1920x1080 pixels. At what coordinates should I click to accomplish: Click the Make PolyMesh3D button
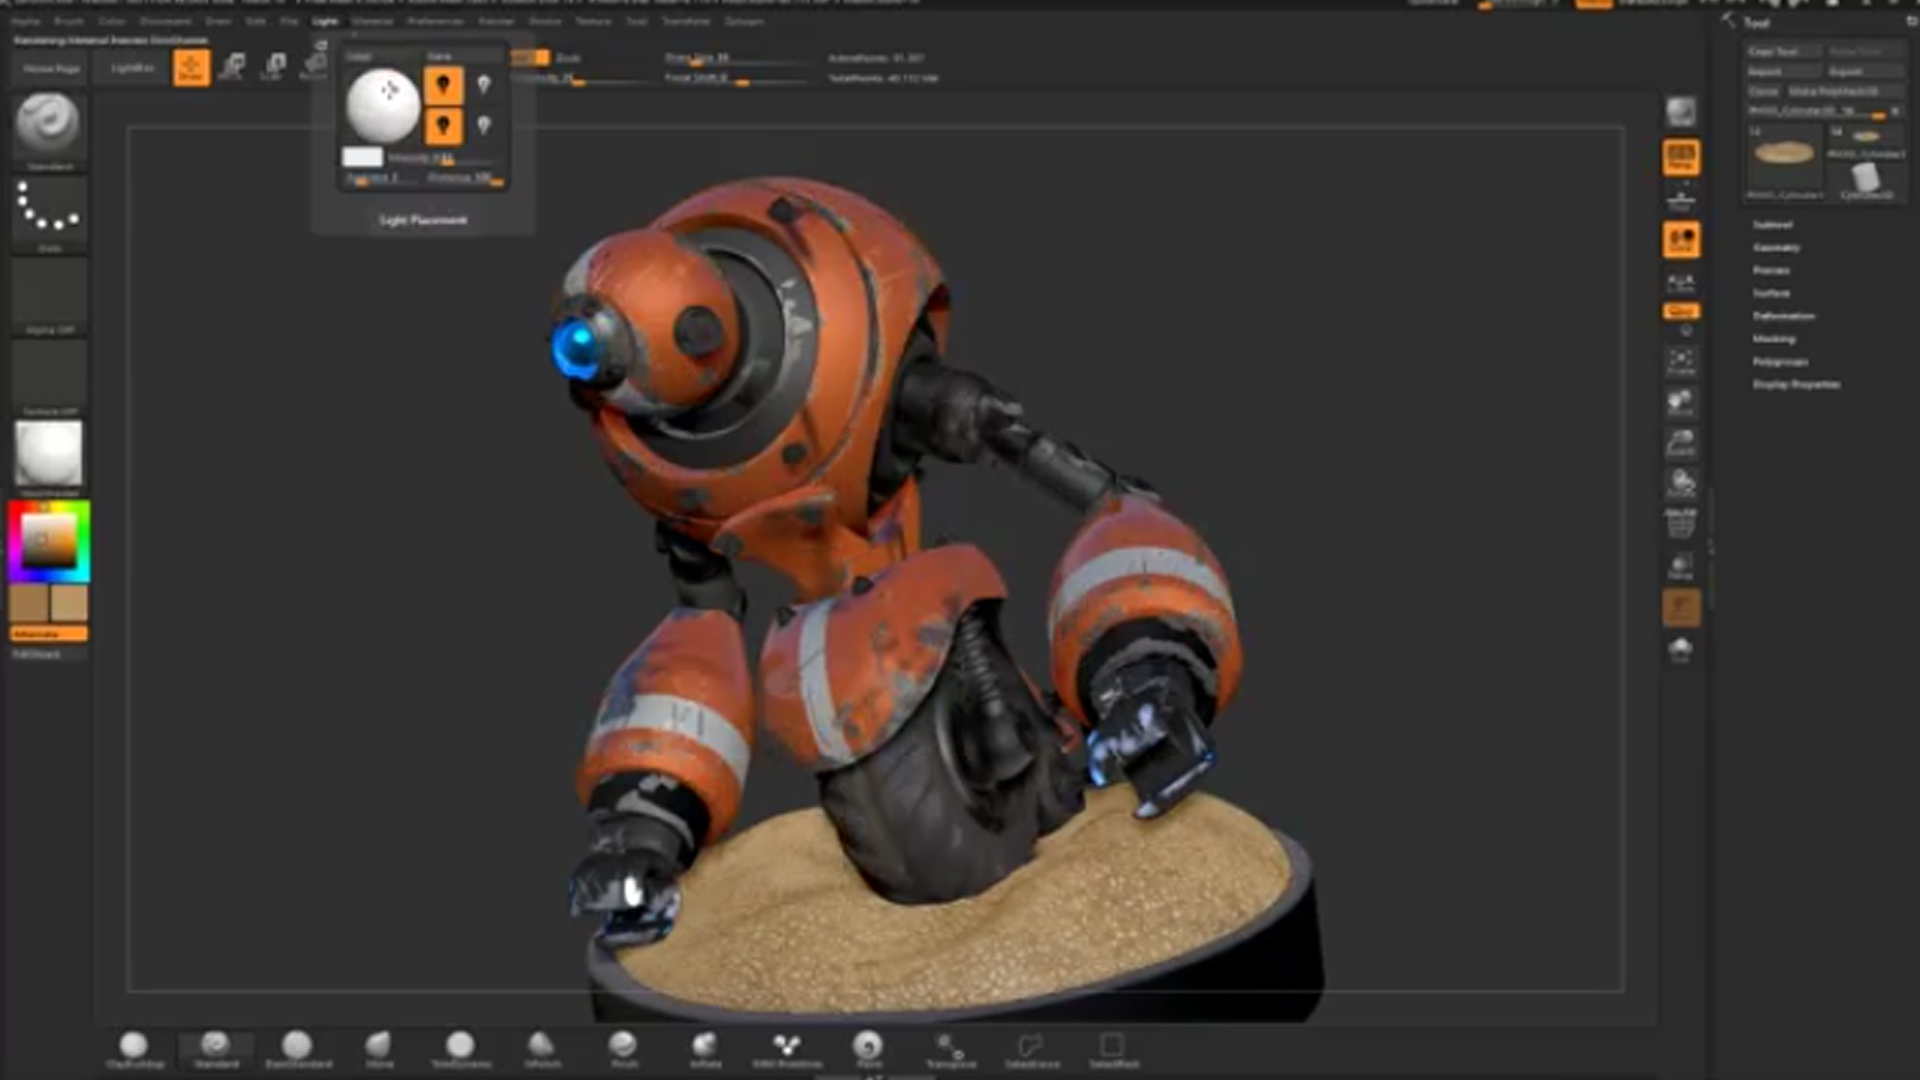tap(1832, 91)
